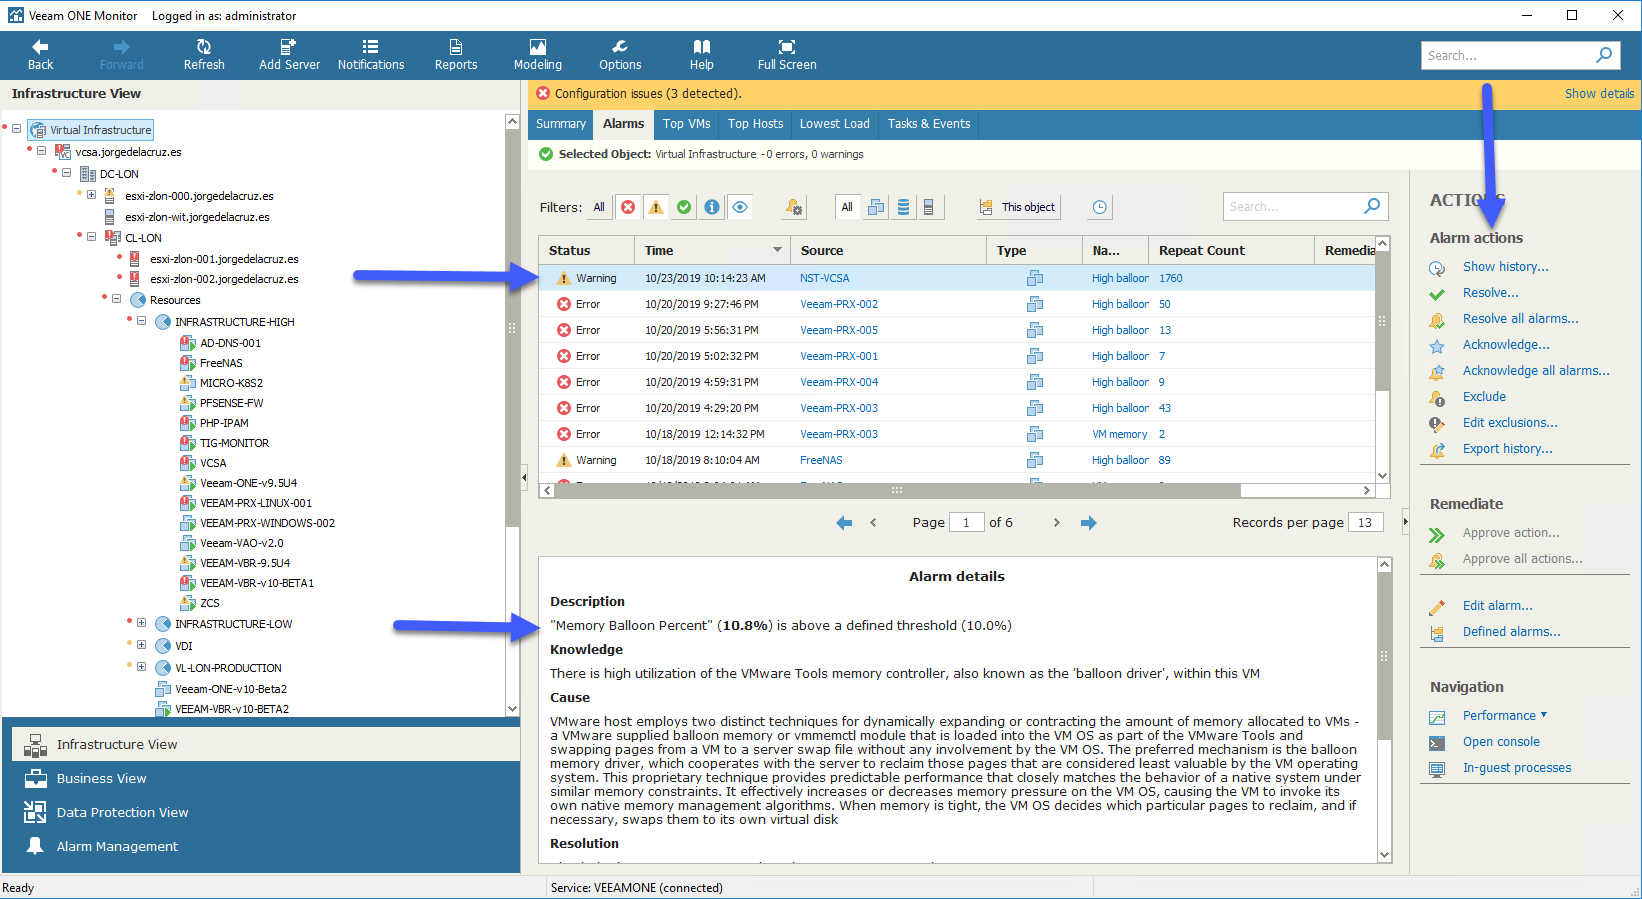Collapse the vcsa.jorgedelacruz.es node
The height and width of the screenshot is (899, 1642).
pyautogui.click(x=42, y=151)
